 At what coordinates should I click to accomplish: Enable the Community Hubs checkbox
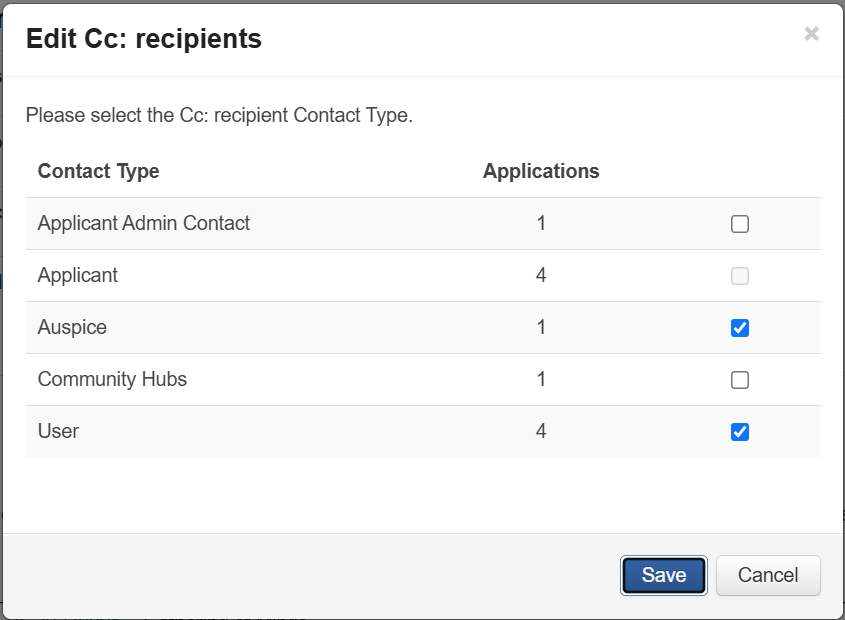point(740,380)
